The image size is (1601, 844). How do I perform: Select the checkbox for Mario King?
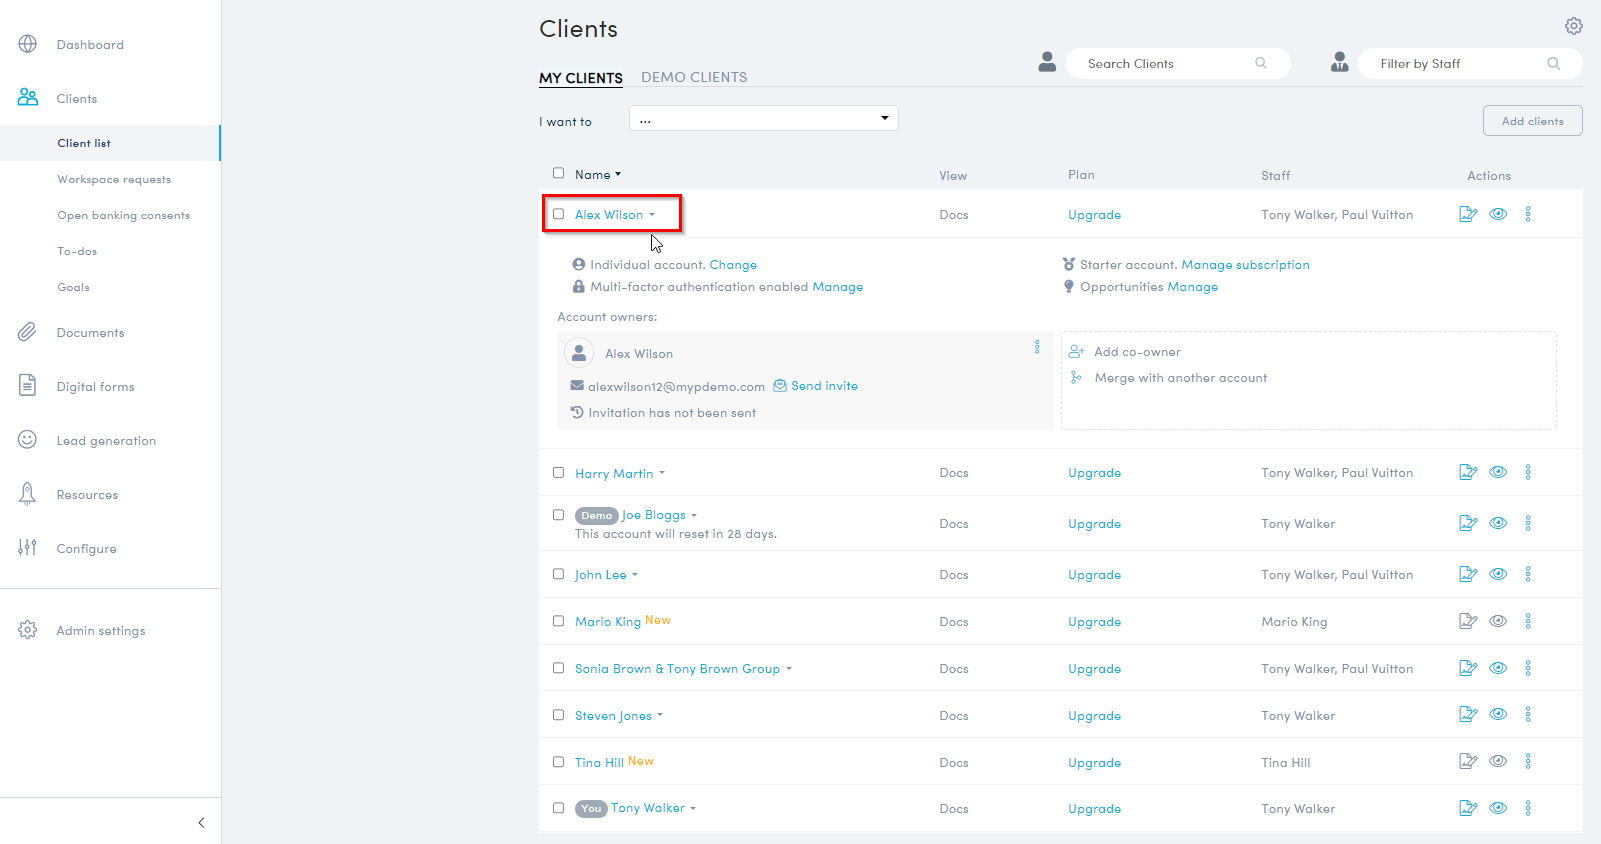[558, 621]
